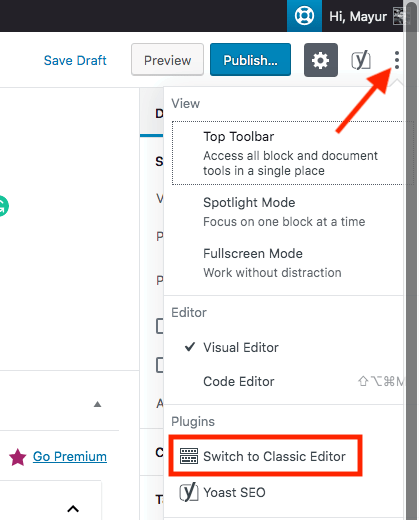This screenshot has width=419, height=520.
Task: Open the three-dot more options menu
Action: 396,60
